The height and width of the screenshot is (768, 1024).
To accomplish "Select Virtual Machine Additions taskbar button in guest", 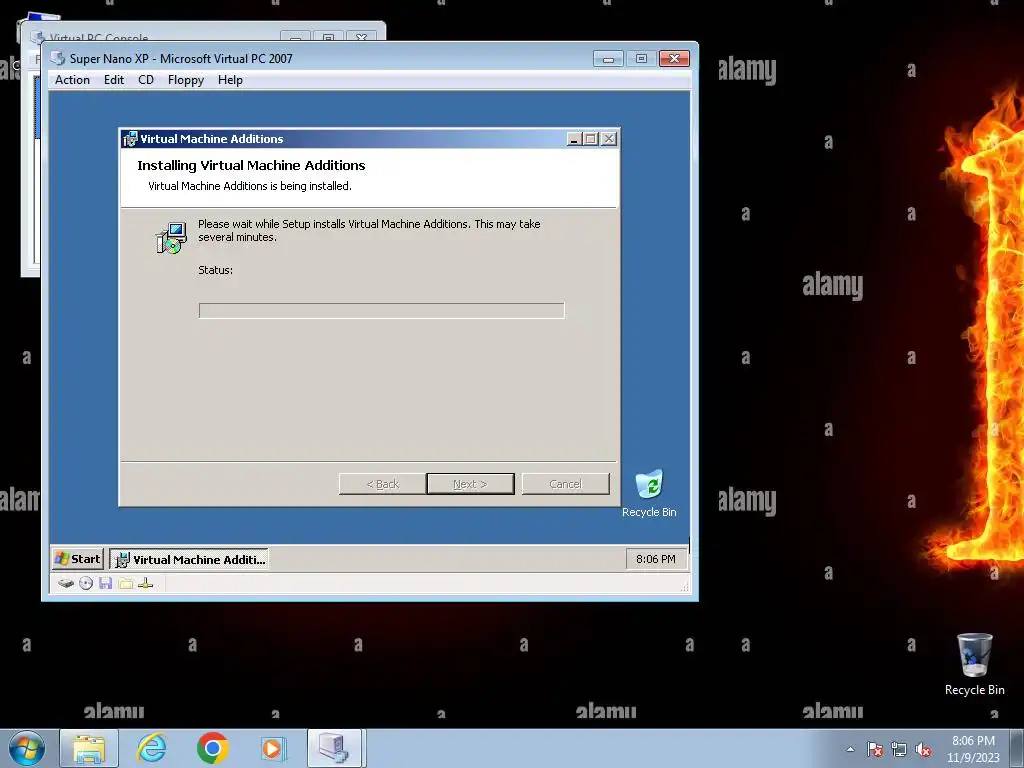I will pyautogui.click(x=189, y=559).
